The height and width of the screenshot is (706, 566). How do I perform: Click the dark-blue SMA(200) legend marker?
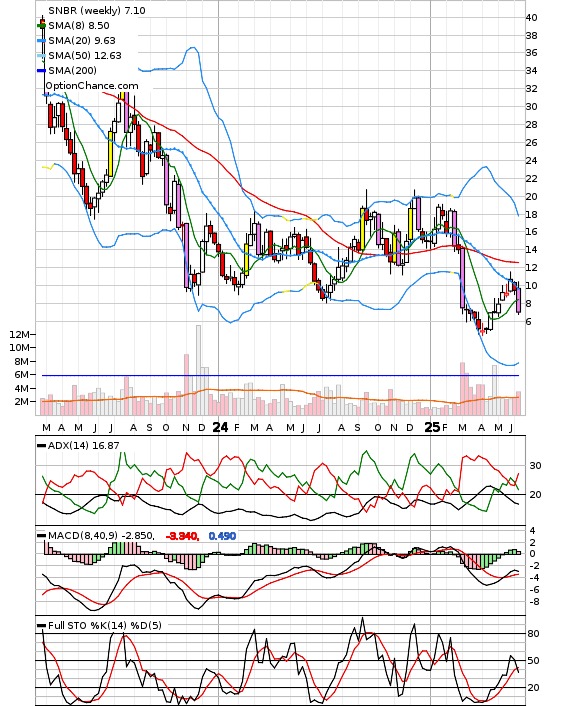click(x=41, y=71)
